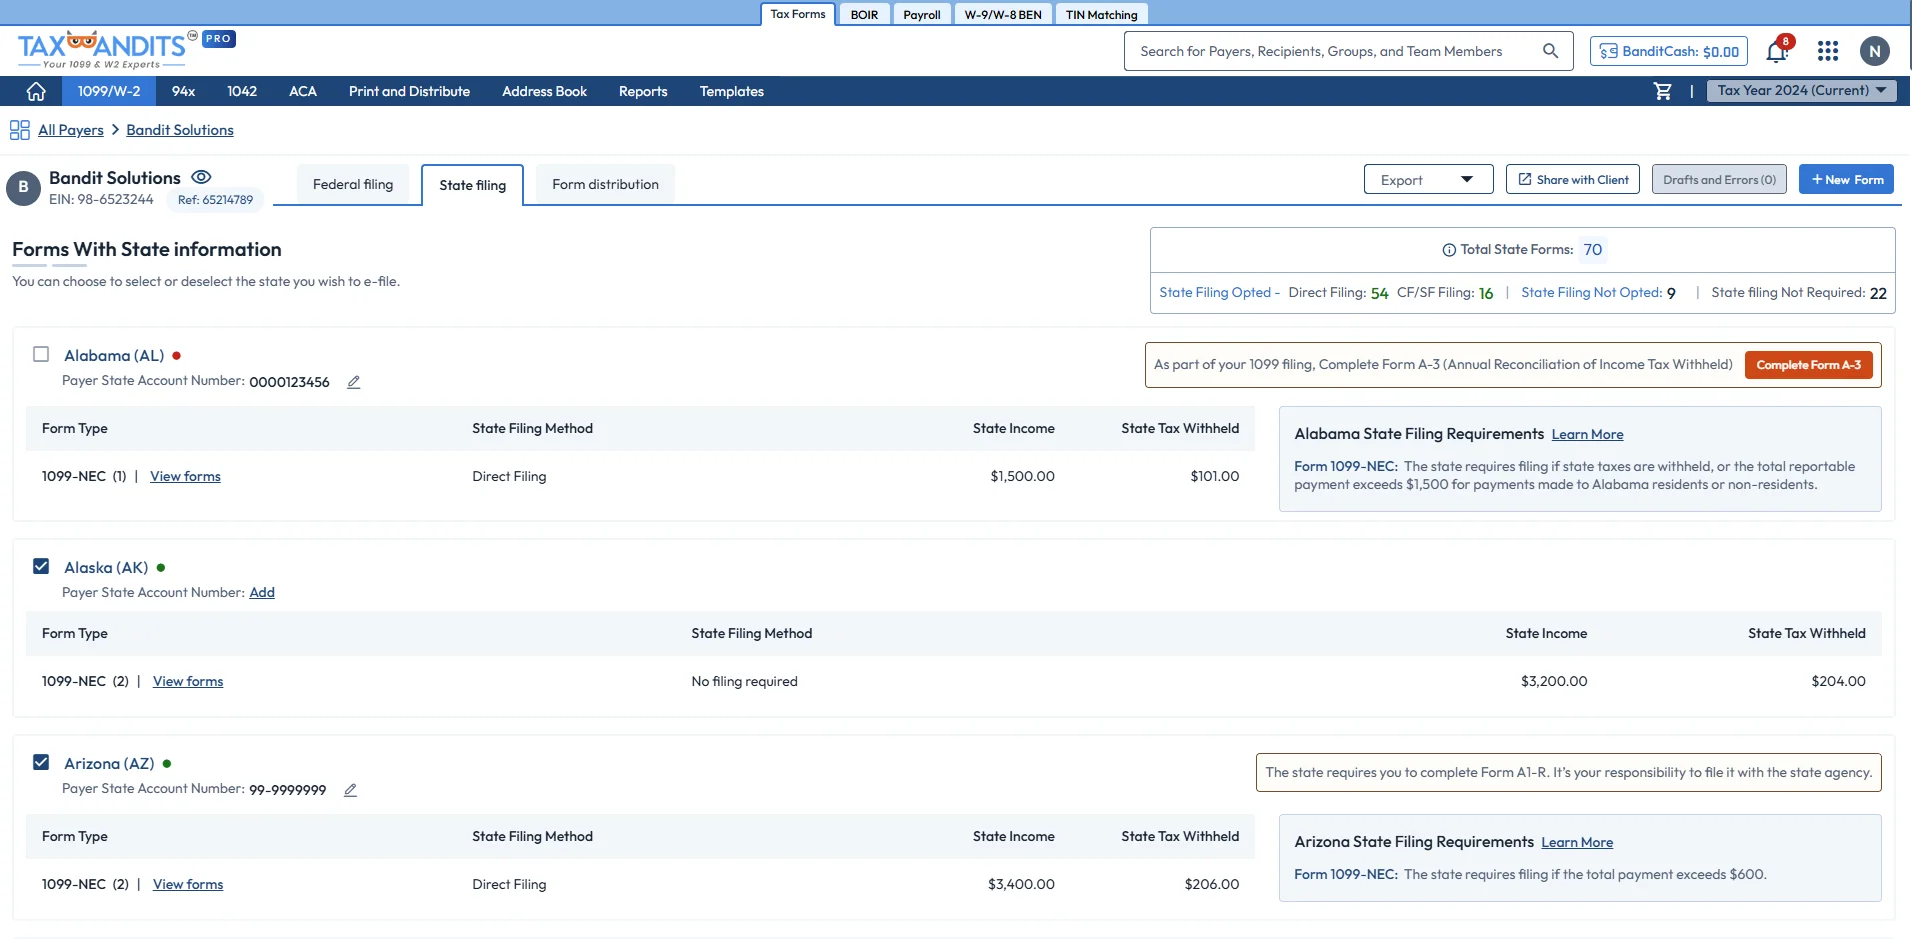
Task: Open the Tax Year 2024 dropdown
Action: pyautogui.click(x=1802, y=91)
